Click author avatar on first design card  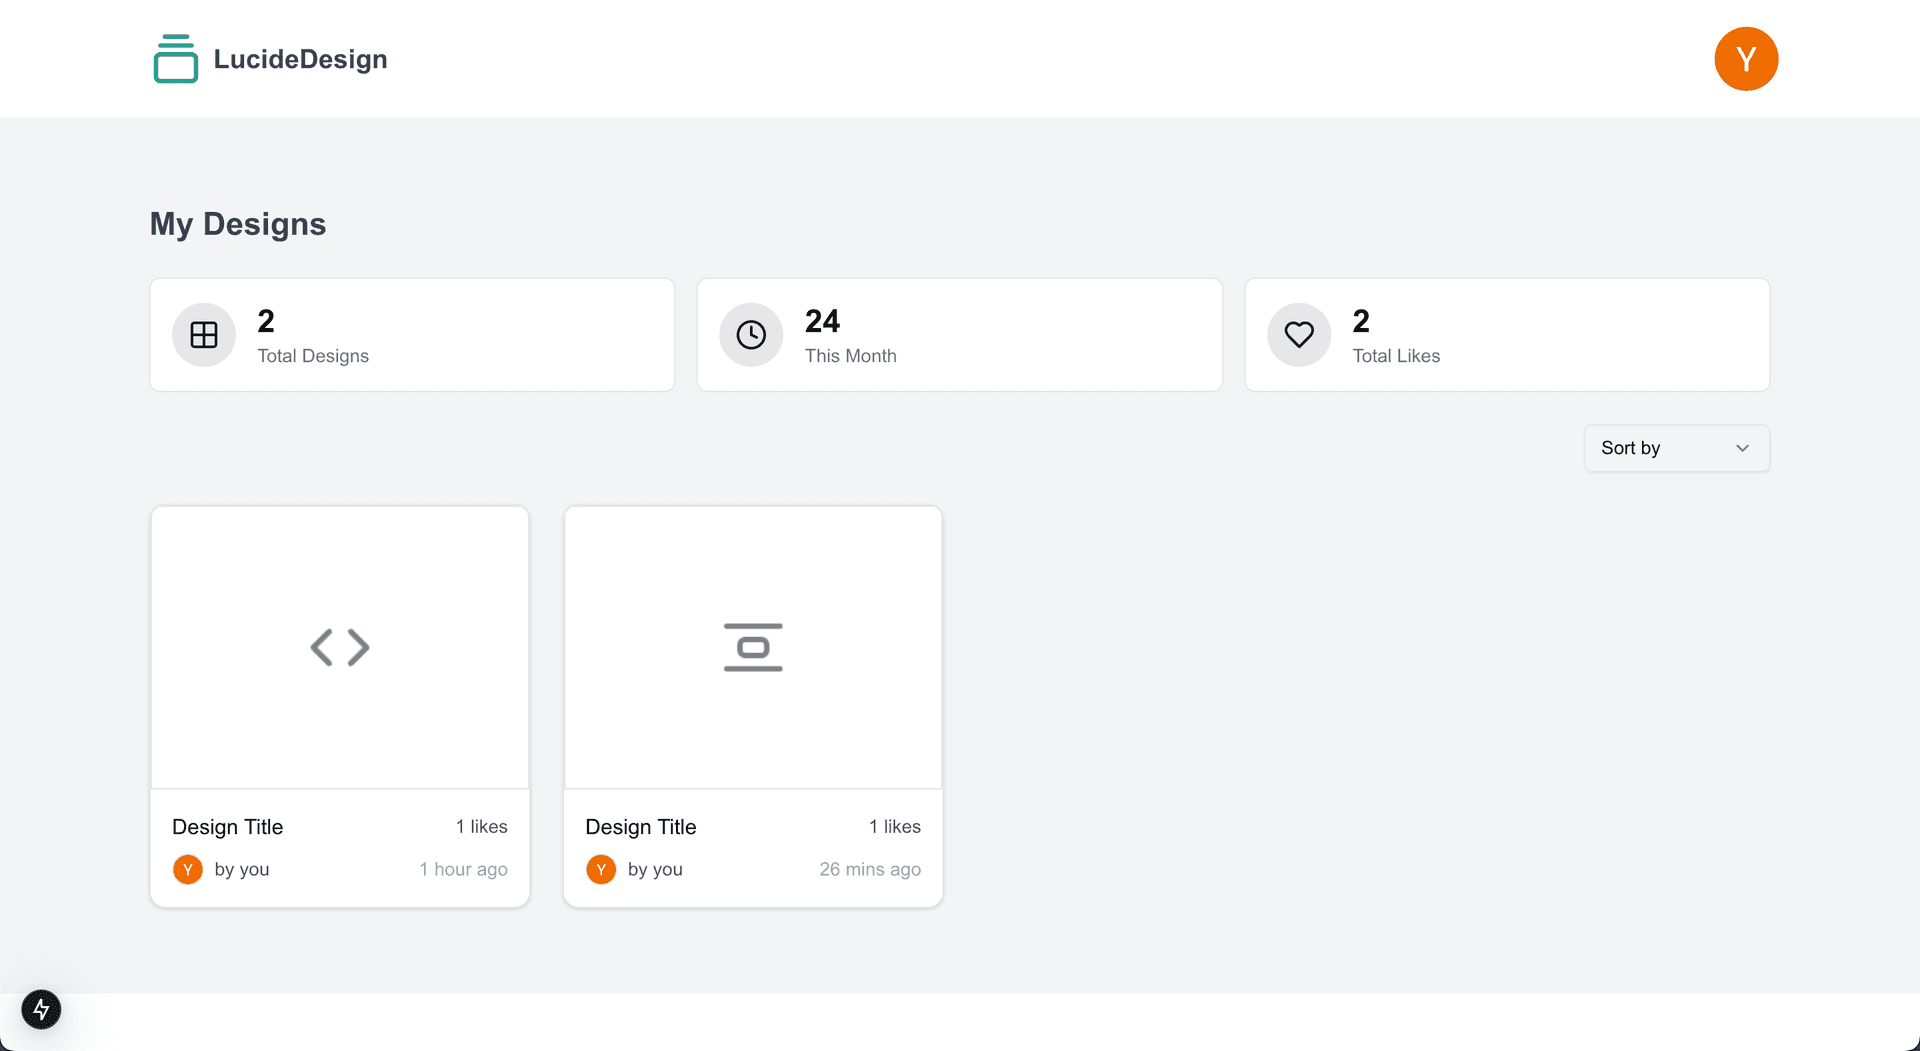click(188, 869)
